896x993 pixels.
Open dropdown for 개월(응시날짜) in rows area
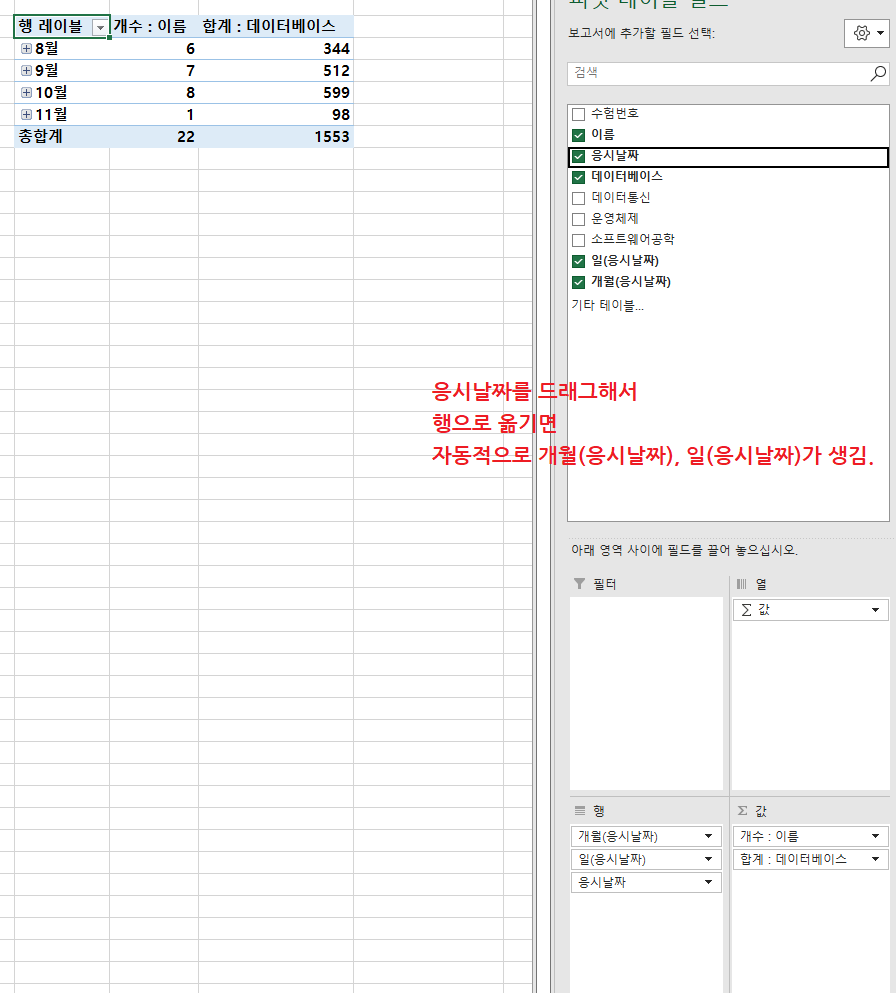[x=709, y=836]
